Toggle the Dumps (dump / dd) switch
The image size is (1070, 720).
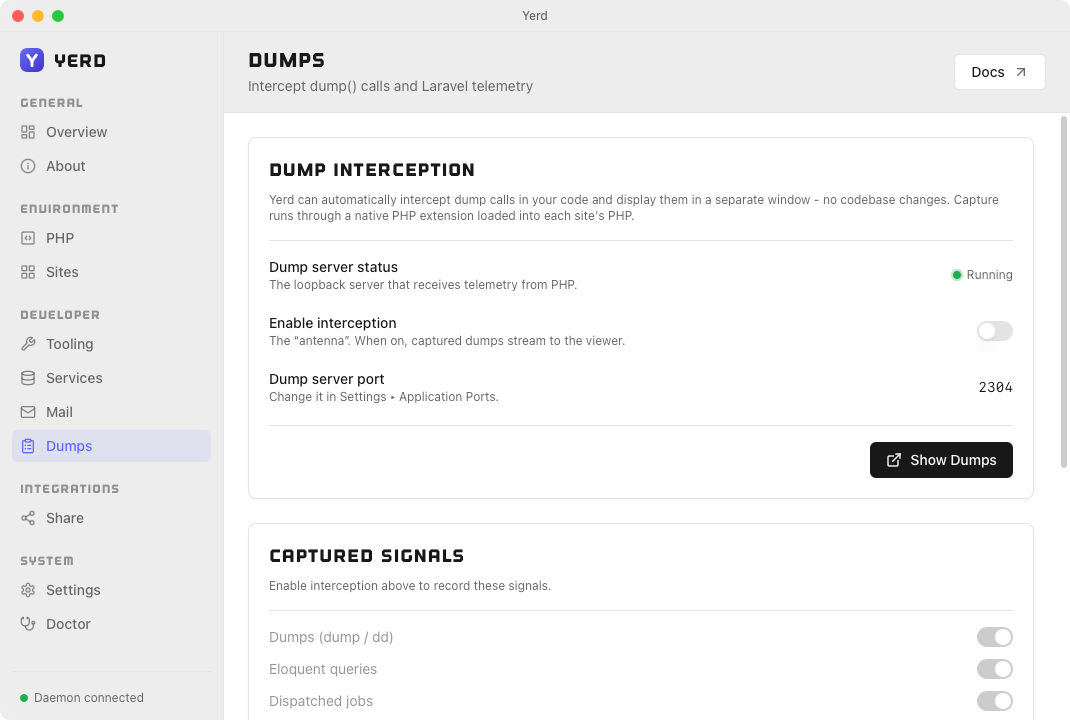coord(994,637)
